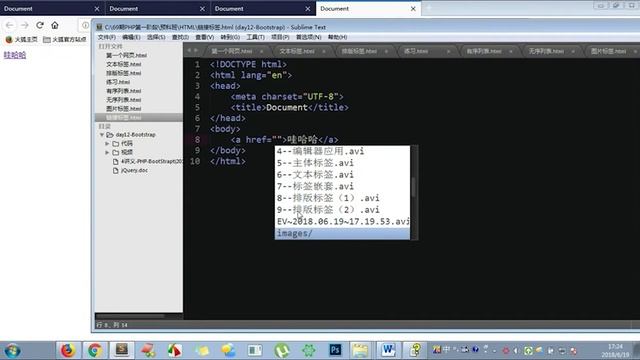
Task: Open Photoshop from the taskbar
Action: pos(335,350)
